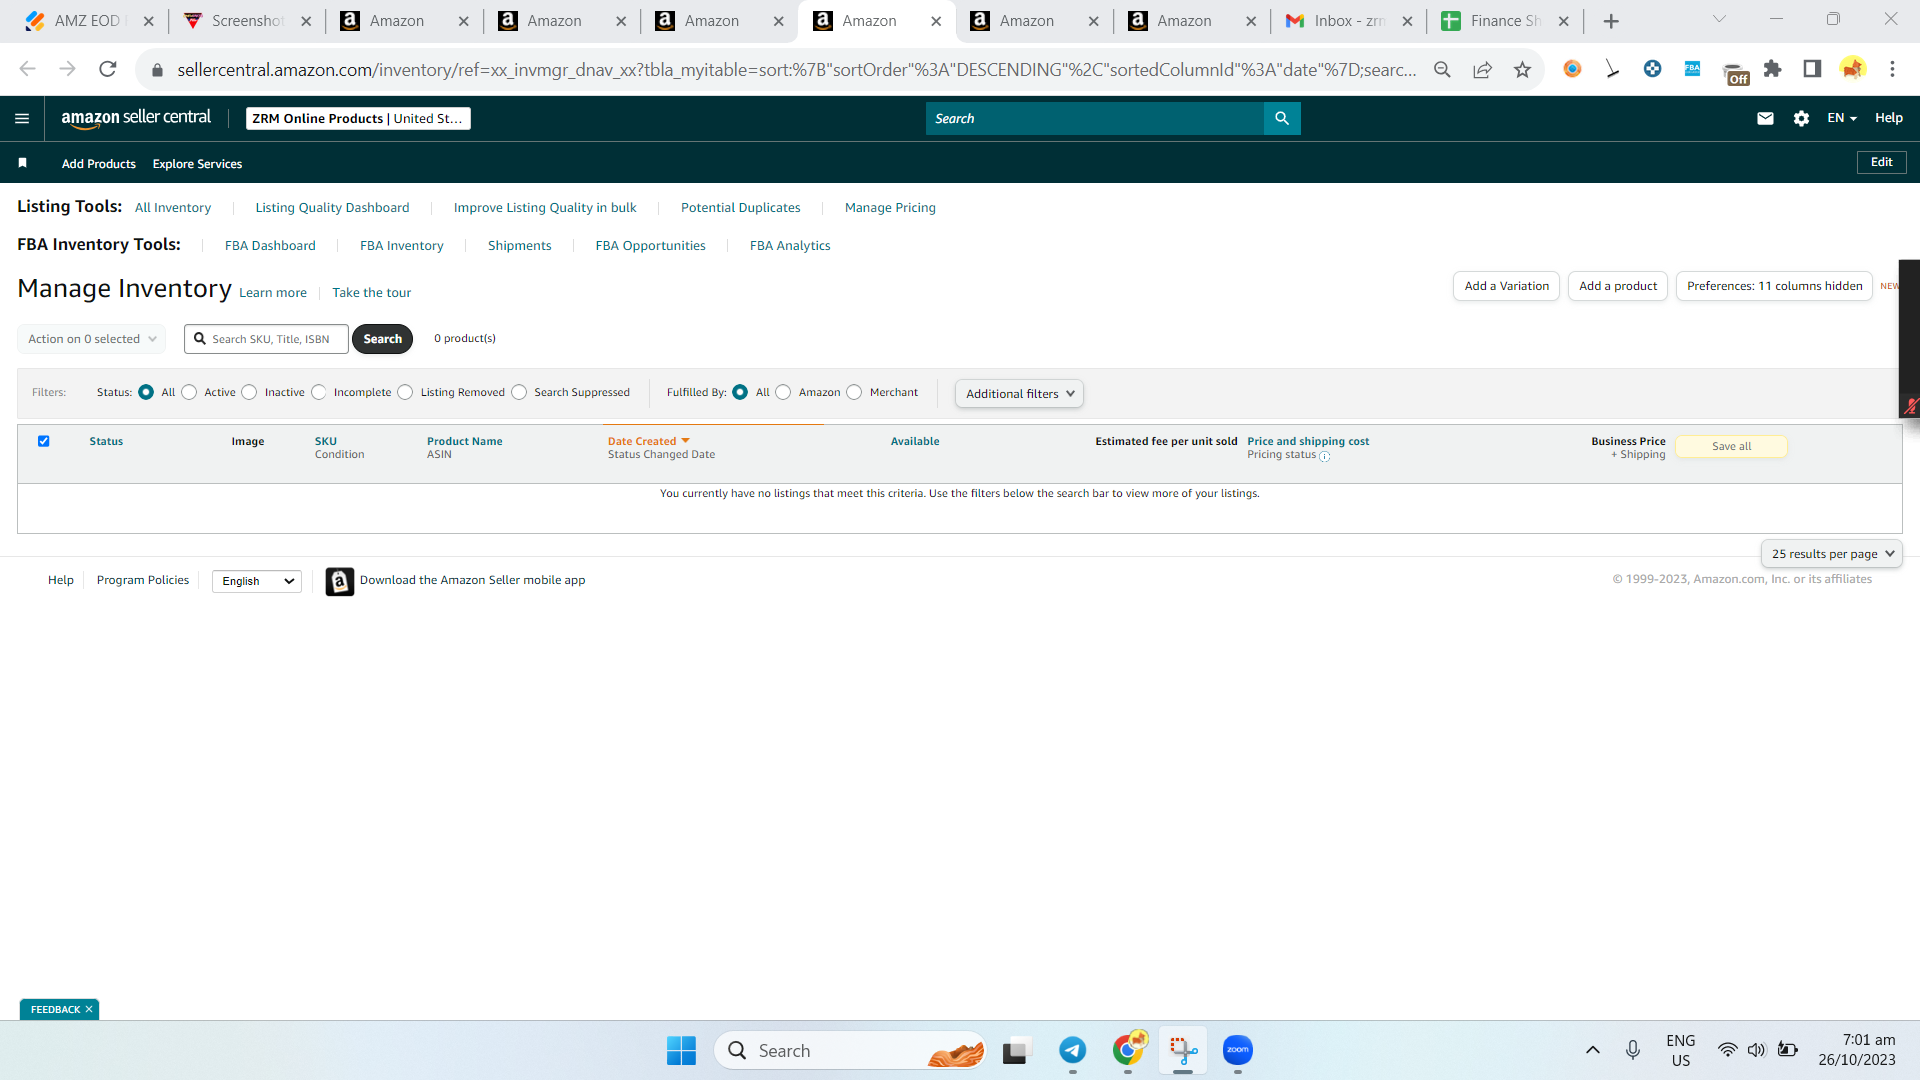Open a new browser tab with the plus icon
Image resolution: width=1920 pixels, height=1080 pixels.
pyautogui.click(x=1611, y=21)
